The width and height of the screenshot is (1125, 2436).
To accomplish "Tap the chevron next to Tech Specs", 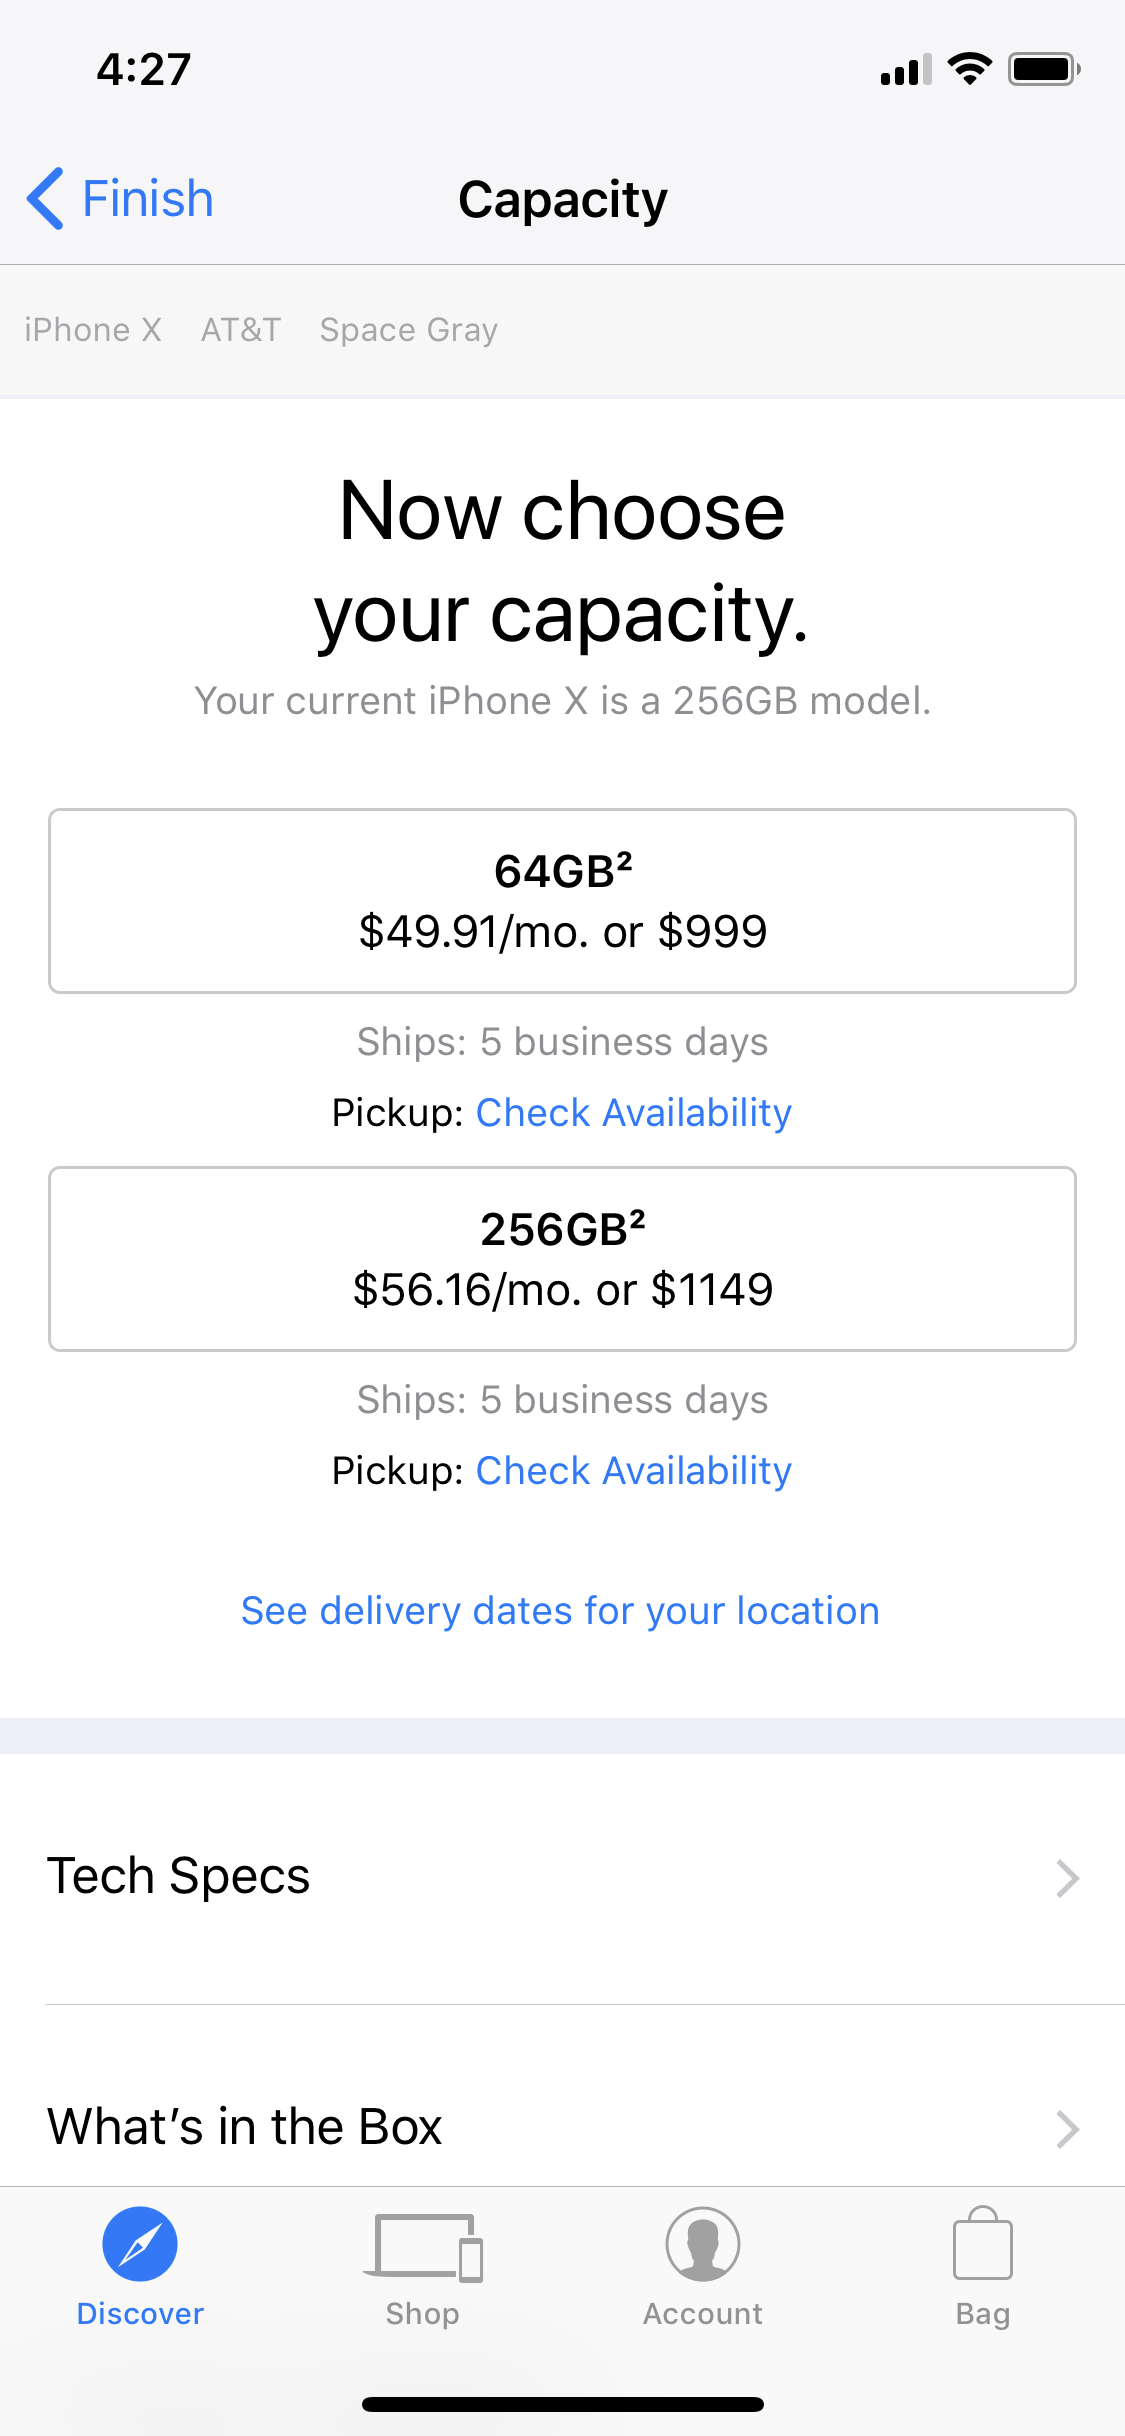I will click(x=1068, y=1878).
